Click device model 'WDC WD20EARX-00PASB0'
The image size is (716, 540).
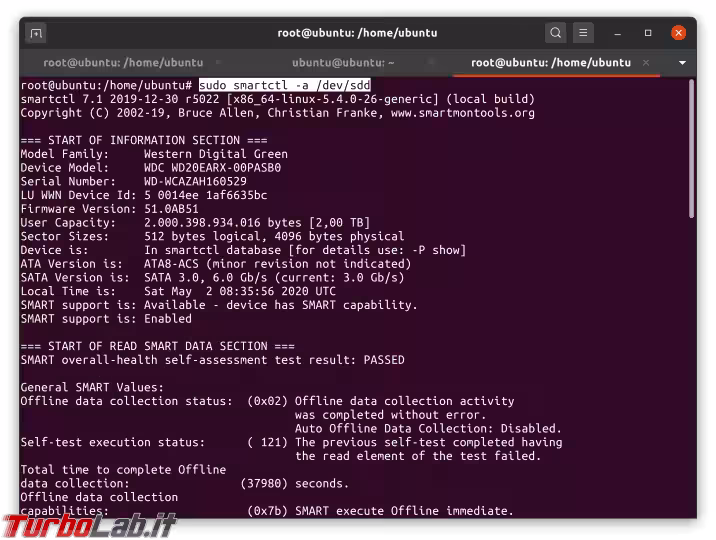(x=212, y=168)
